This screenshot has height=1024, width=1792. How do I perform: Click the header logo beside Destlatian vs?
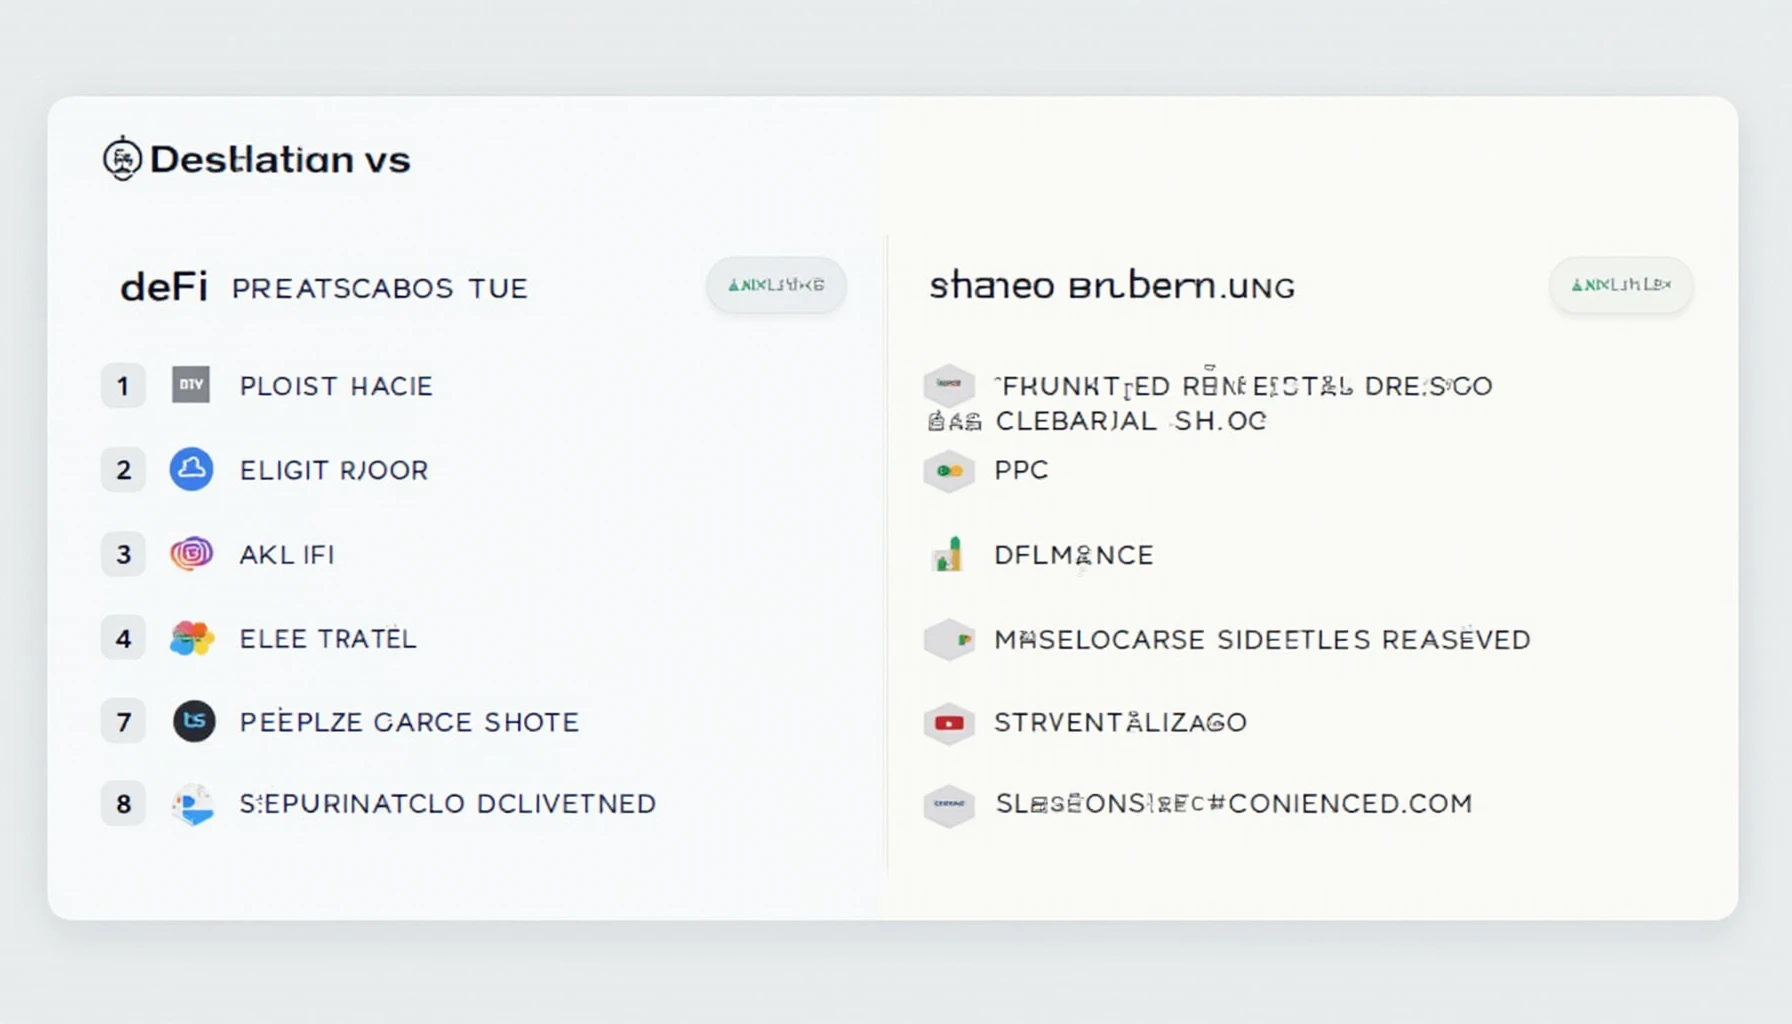point(122,158)
